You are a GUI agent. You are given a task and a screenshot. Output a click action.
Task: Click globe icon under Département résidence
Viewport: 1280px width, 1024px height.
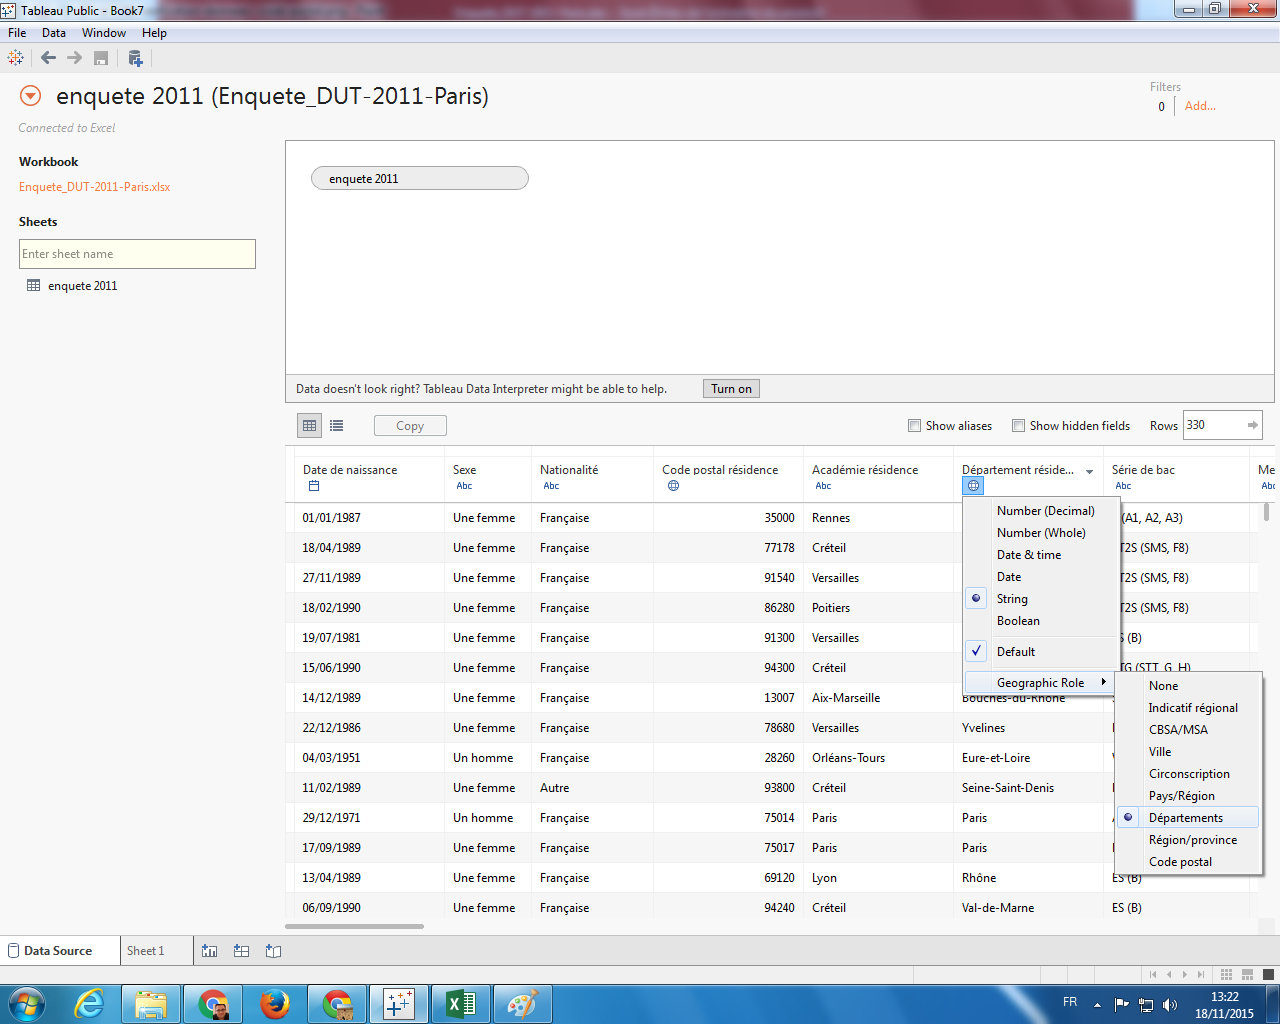pyautogui.click(x=973, y=486)
